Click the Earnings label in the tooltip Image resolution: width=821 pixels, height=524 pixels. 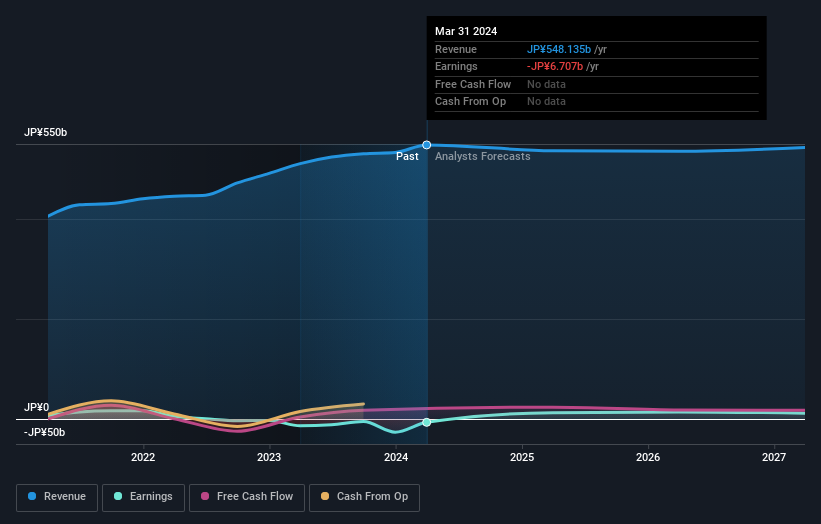(x=456, y=66)
